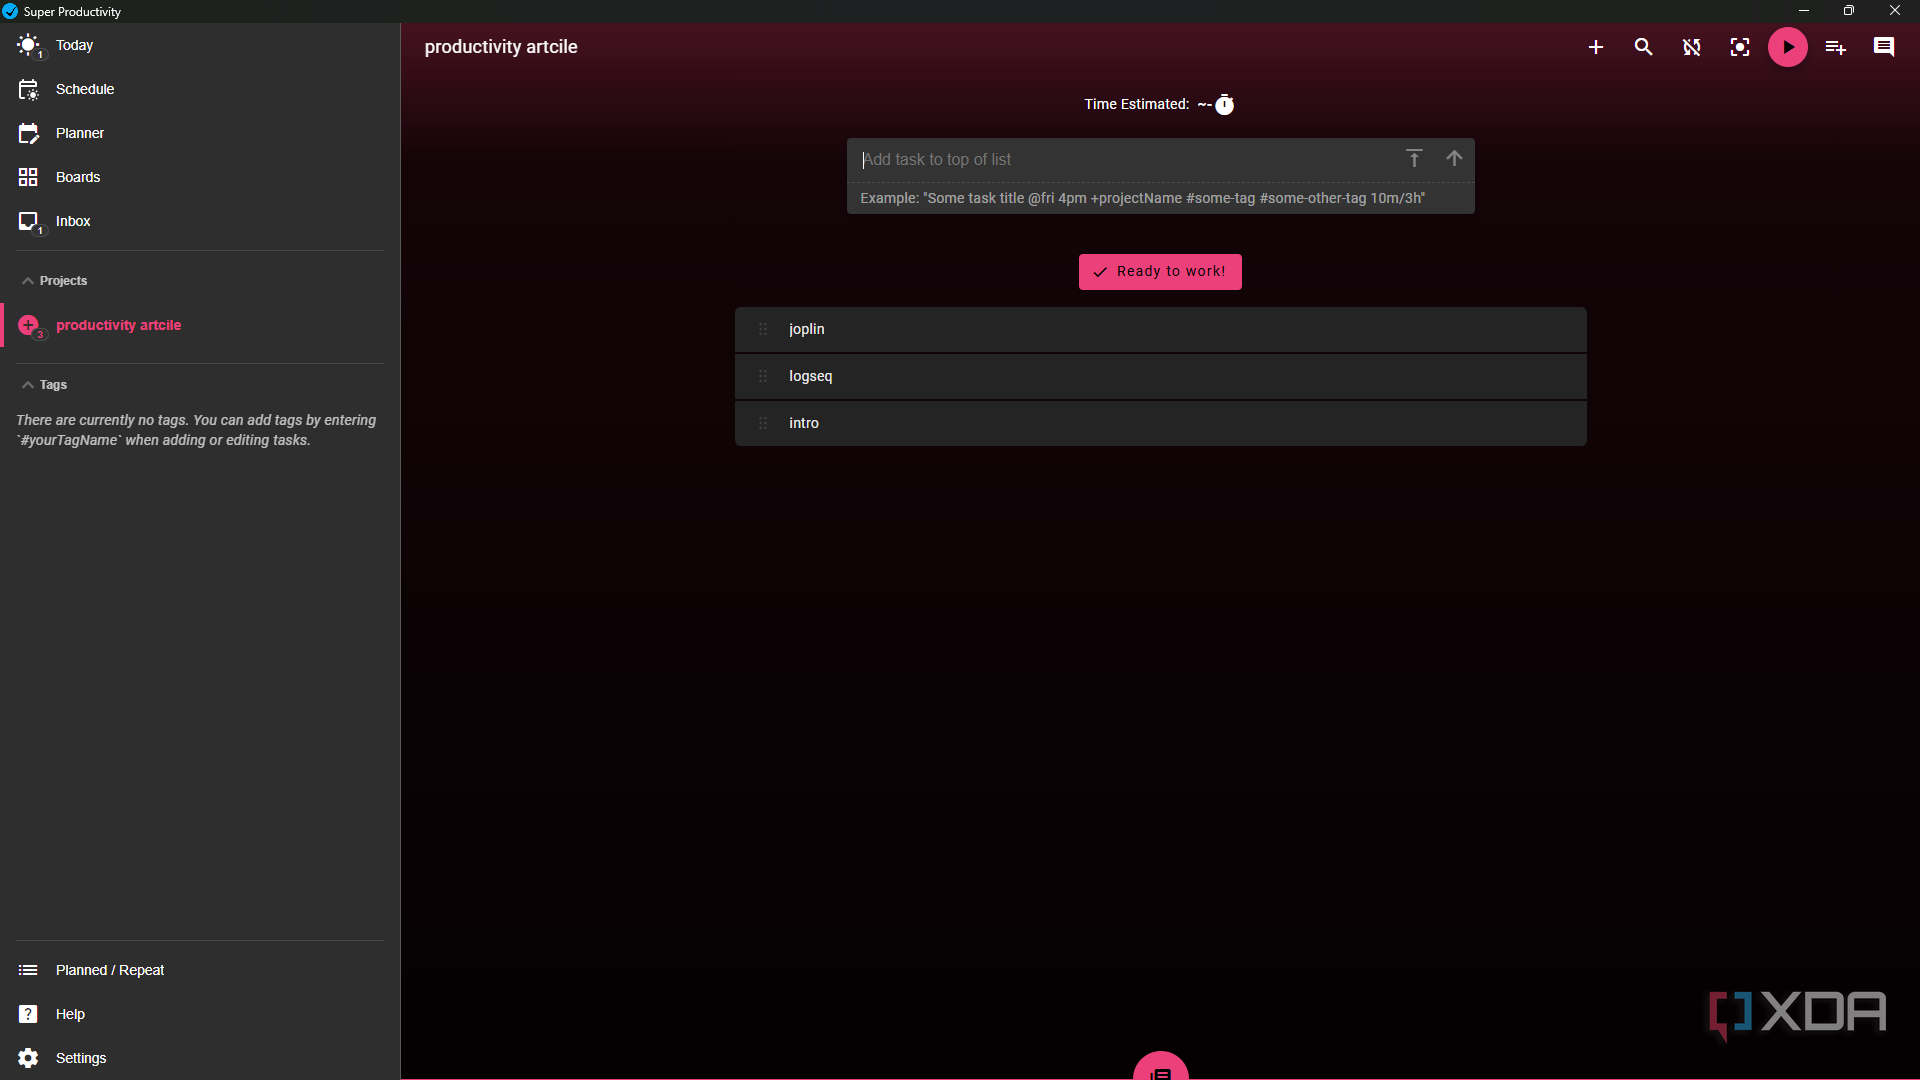Screen dimensions: 1920x1080
Task: Click the Ready to work! button
Action: coord(1160,272)
